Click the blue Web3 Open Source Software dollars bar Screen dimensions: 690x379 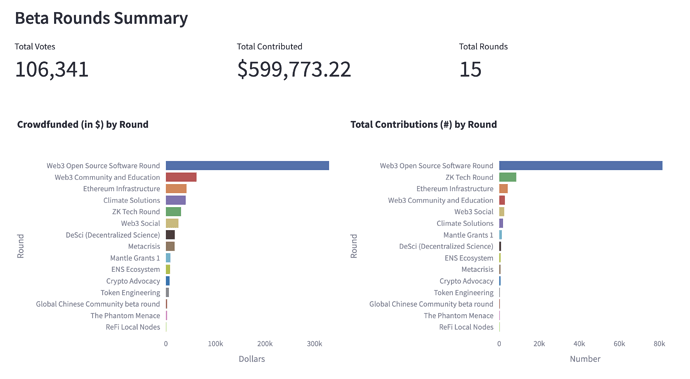247,166
